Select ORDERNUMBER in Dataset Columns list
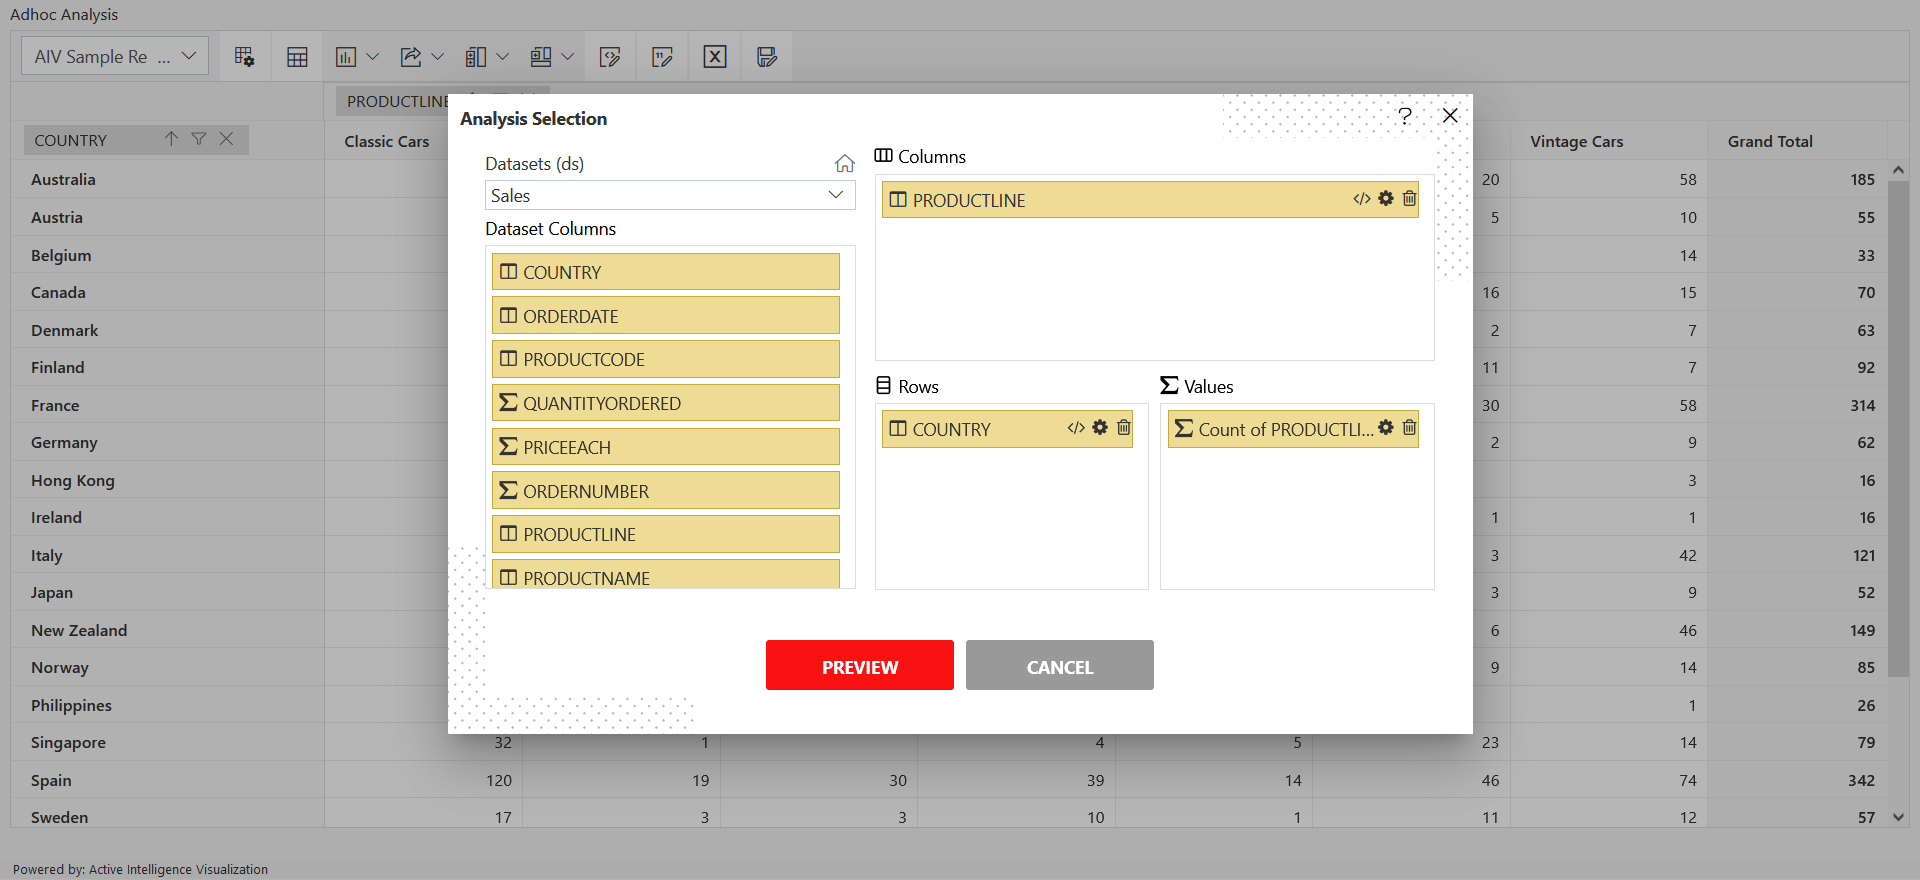The width and height of the screenshot is (1920, 880). click(x=666, y=491)
